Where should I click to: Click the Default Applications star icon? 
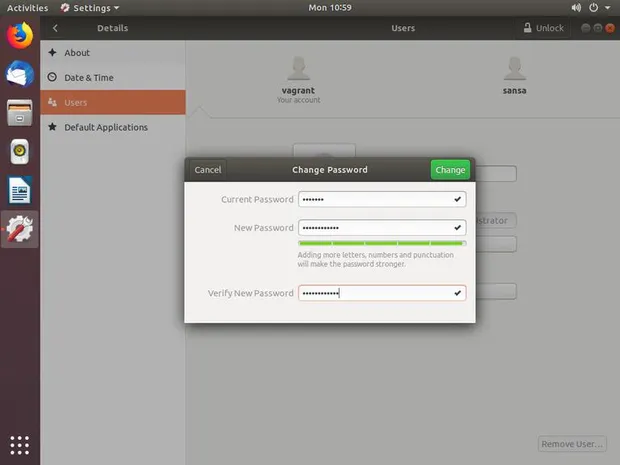[x=52, y=127]
